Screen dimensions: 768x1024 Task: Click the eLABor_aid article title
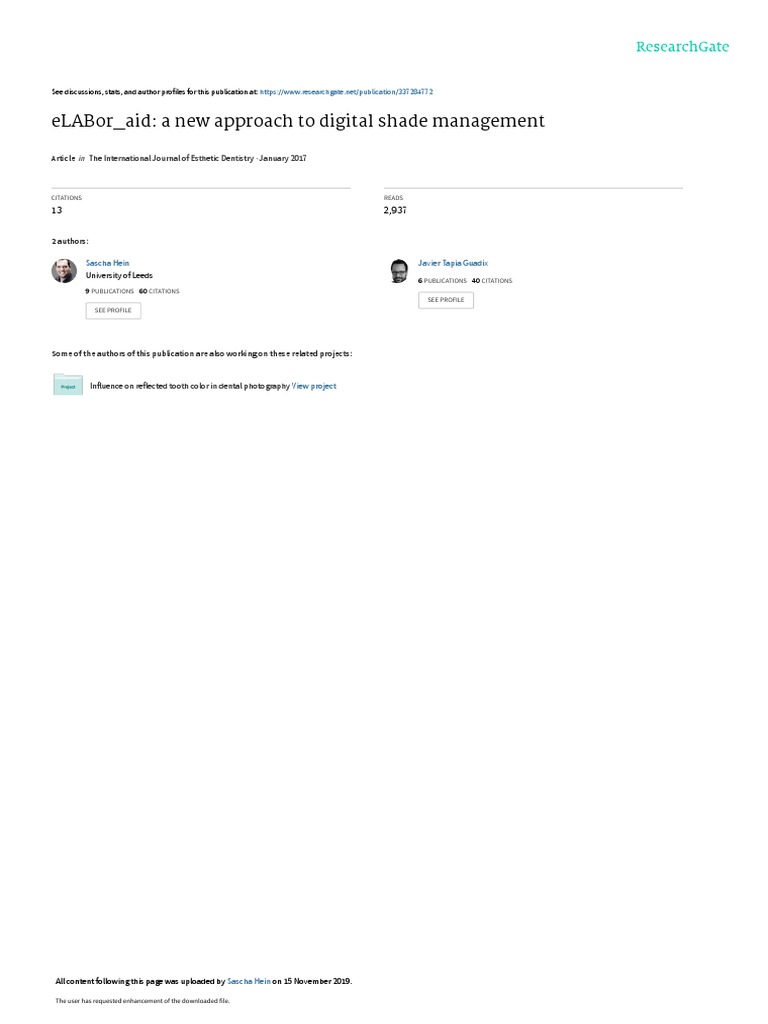(x=298, y=121)
